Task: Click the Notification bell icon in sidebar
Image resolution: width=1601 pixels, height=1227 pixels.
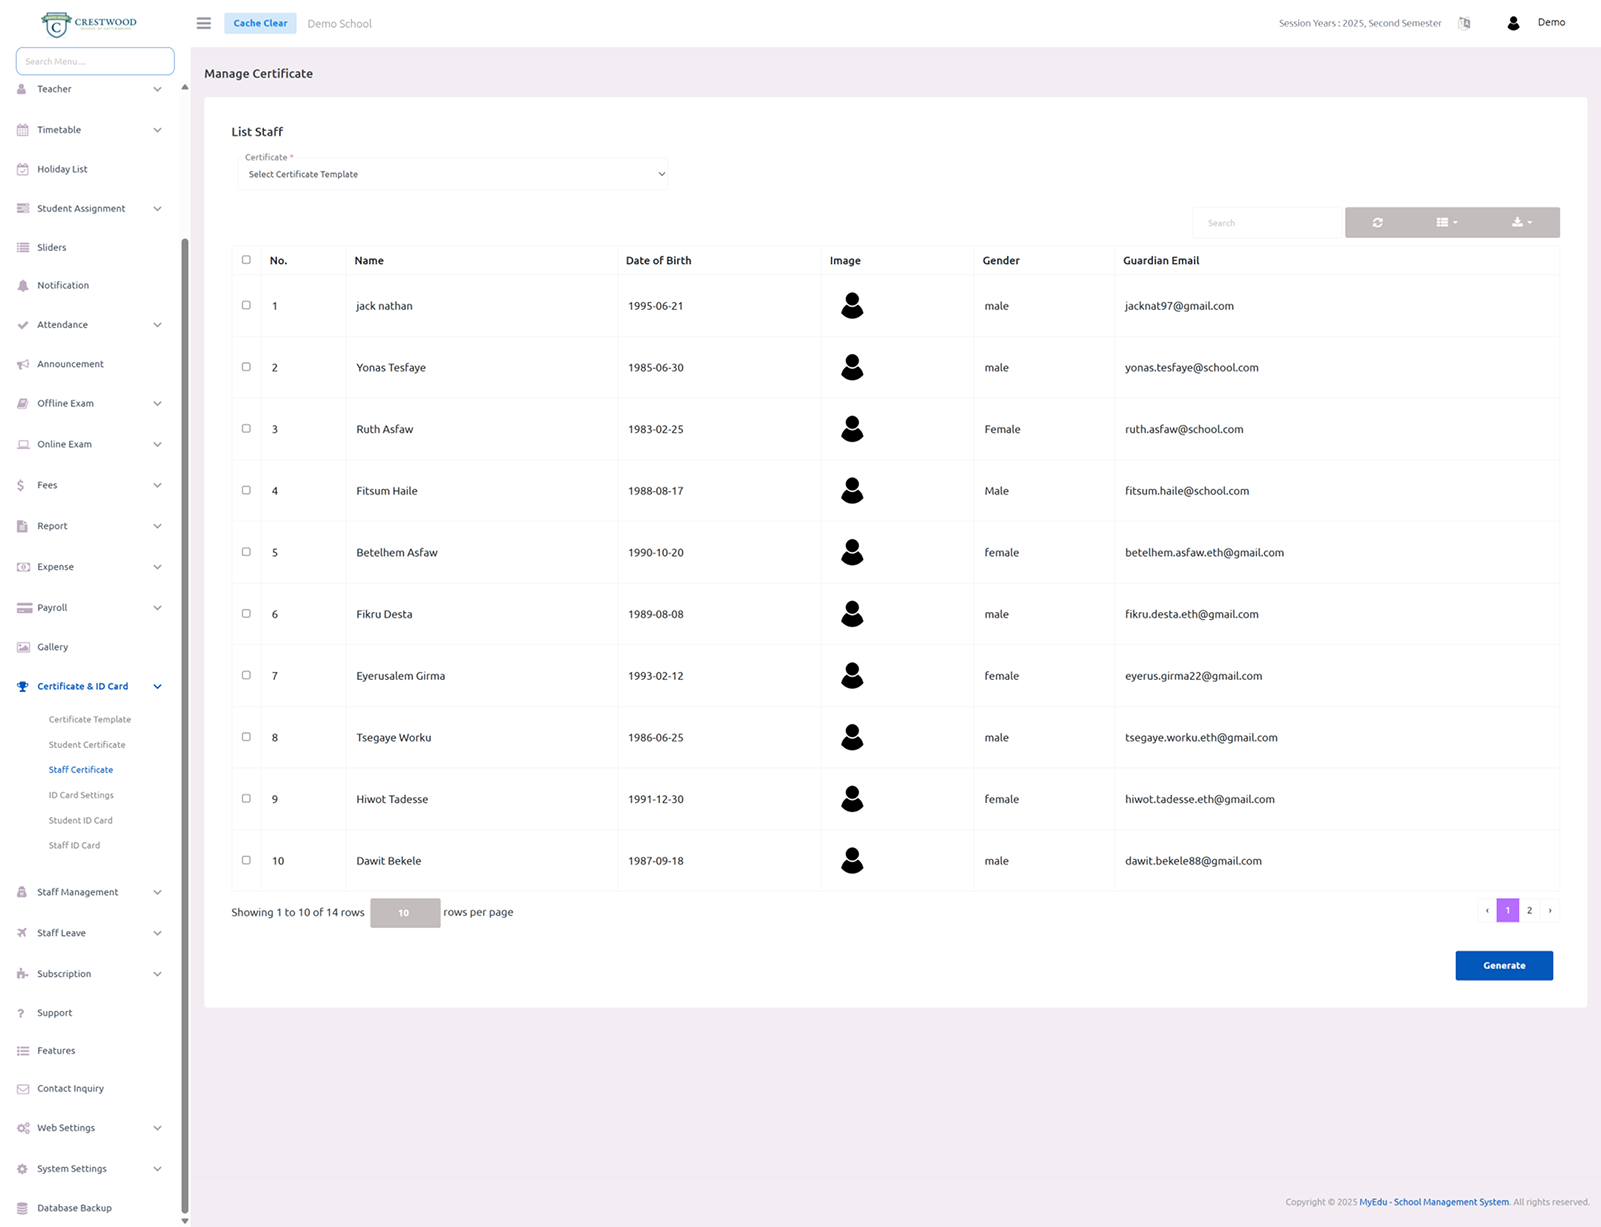Action: pos(23,286)
